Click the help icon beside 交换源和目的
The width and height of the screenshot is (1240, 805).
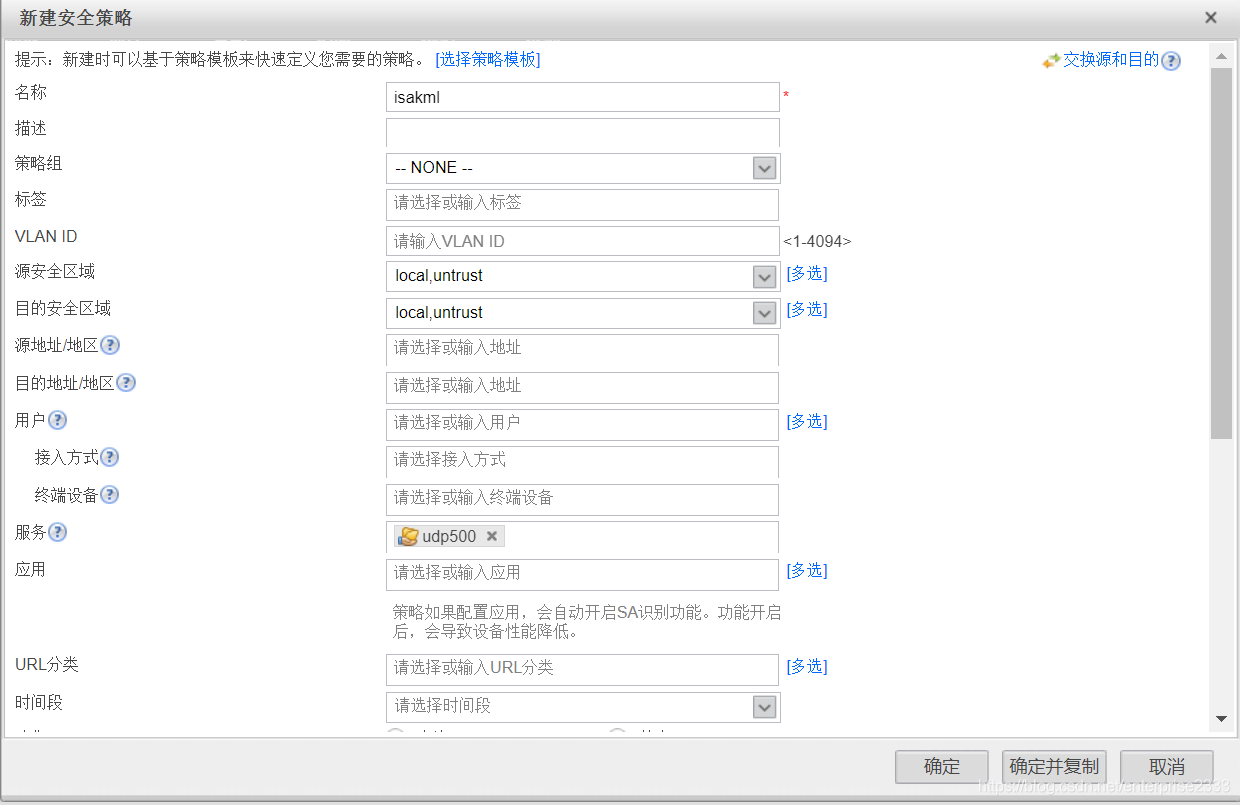click(x=1171, y=61)
